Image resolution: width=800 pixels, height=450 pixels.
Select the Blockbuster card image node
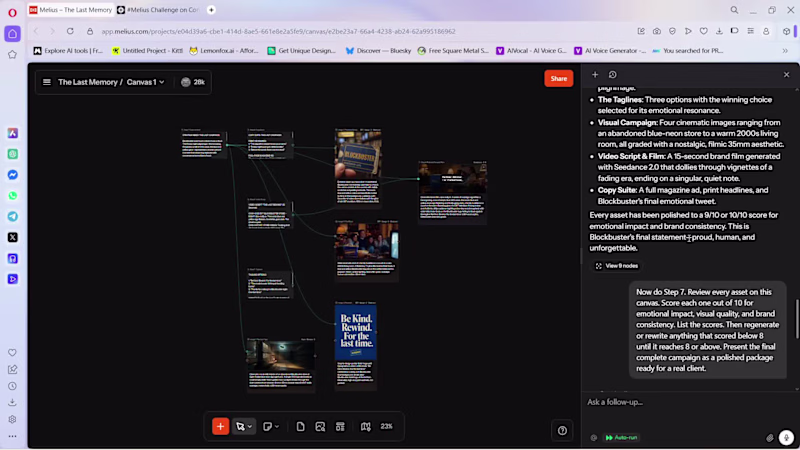pyautogui.click(x=358, y=155)
